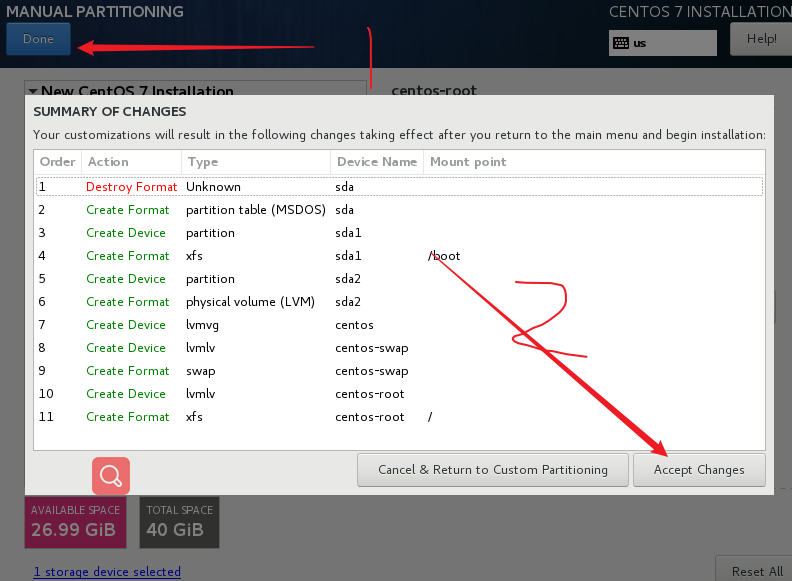This screenshot has width=792, height=581.
Task: Open the Help! button
Action: pyautogui.click(x=761, y=39)
